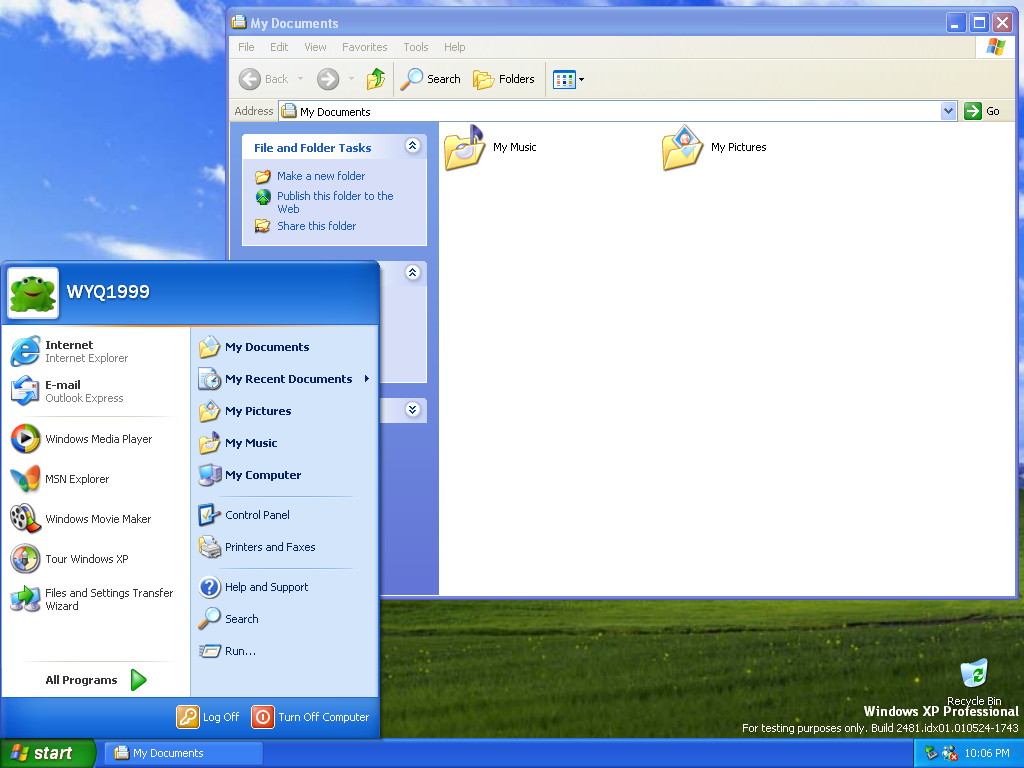The height and width of the screenshot is (768, 1024).
Task: Click Make a new folder link
Action: pos(320,176)
